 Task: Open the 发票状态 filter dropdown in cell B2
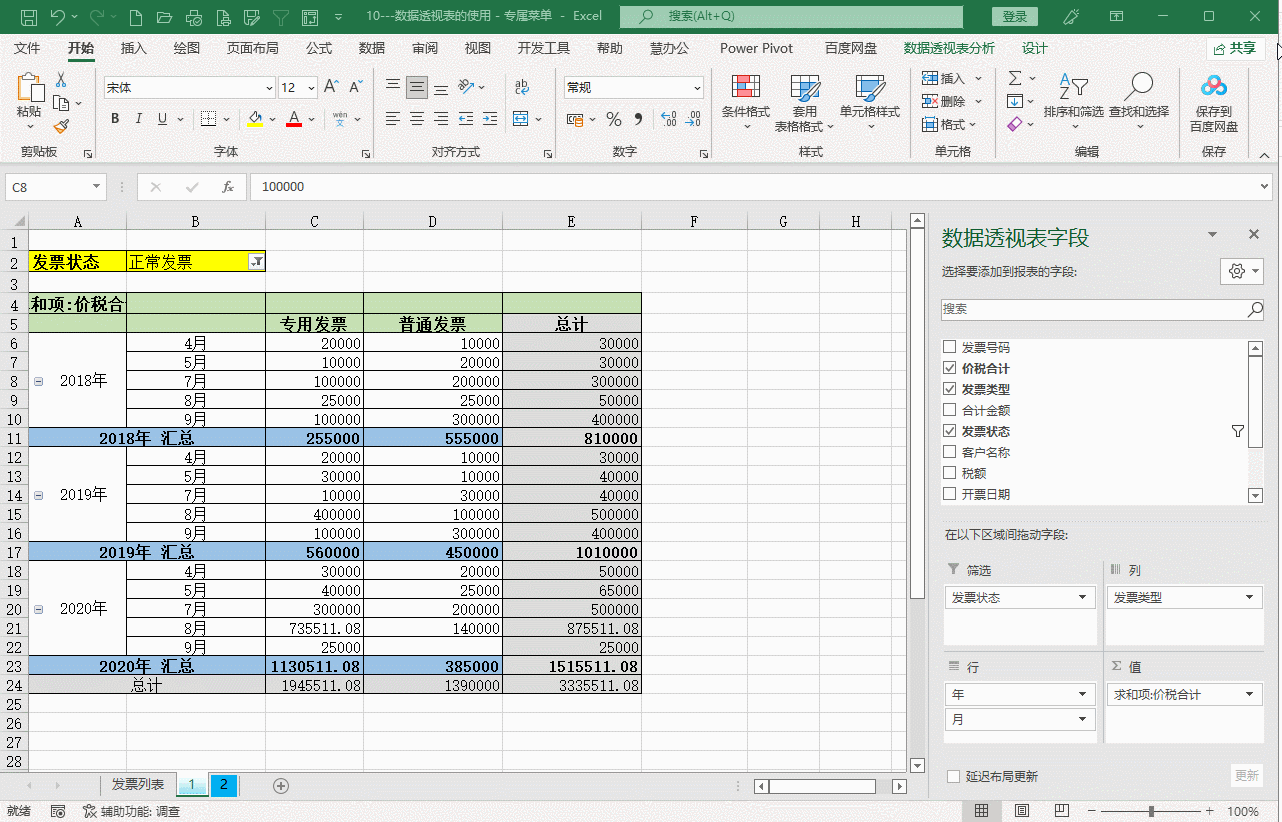coord(256,262)
